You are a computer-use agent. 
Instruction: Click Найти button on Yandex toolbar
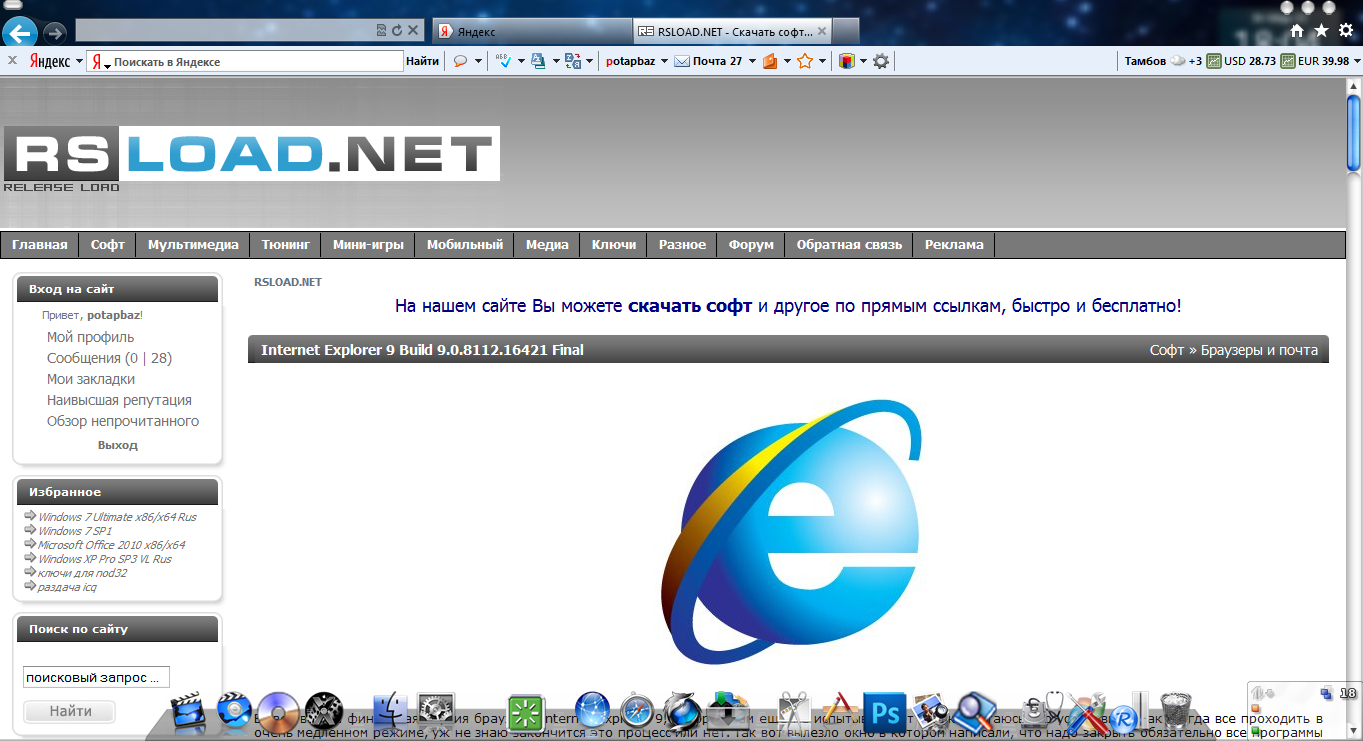click(422, 61)
